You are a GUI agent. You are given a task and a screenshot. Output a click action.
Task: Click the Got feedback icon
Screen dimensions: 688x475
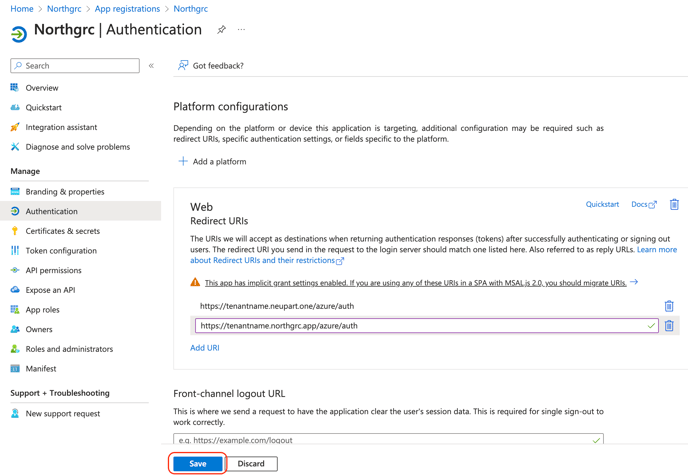(183, 66)
